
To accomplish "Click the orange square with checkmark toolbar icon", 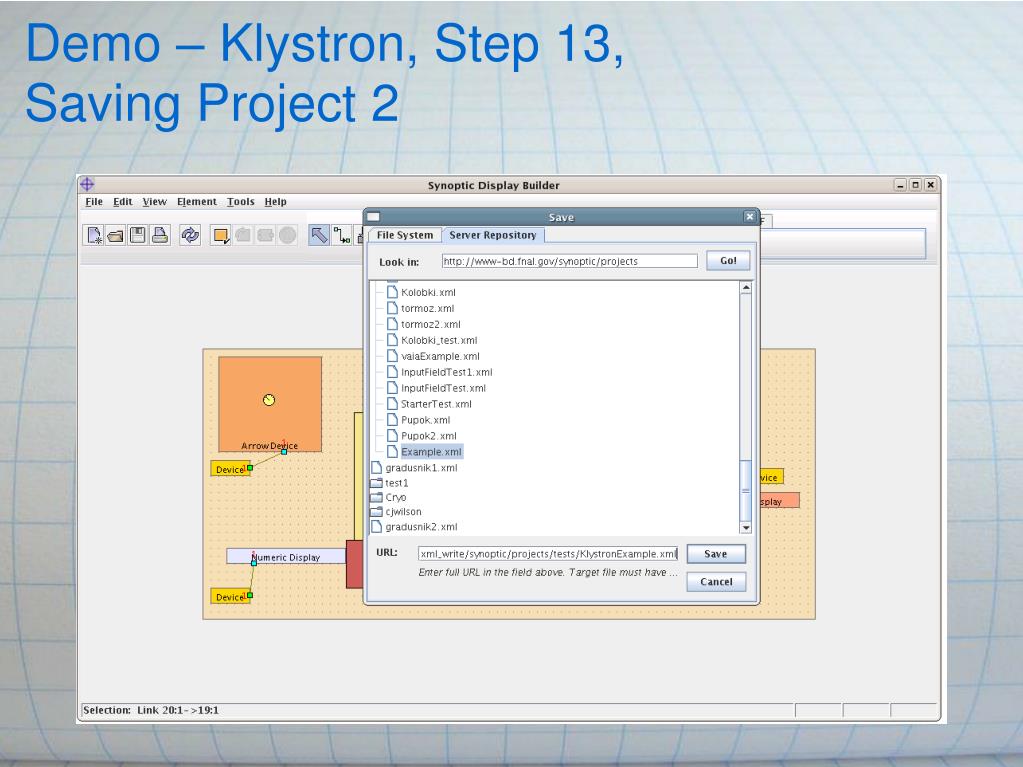I will pos(221,235).
